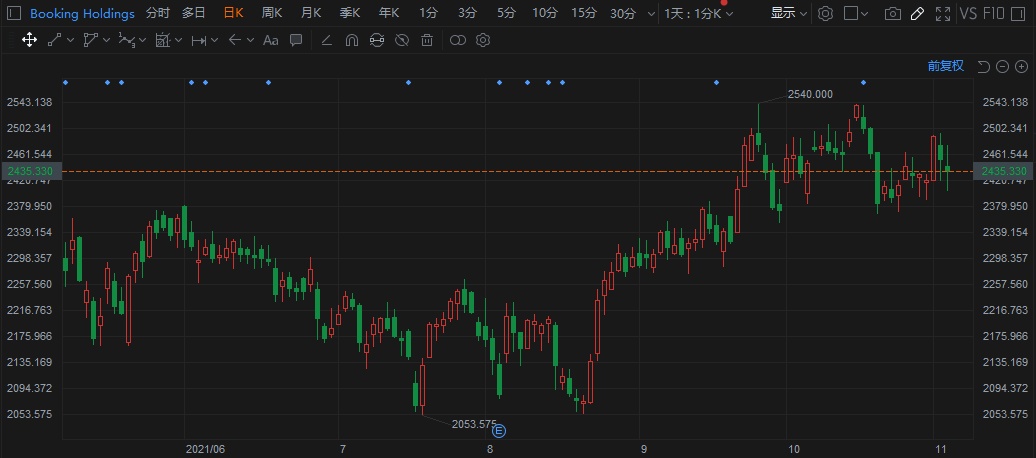Select the move/pan cursor tool
The width and height of the screenshot is (1036, 458).
tap(29, 40)
